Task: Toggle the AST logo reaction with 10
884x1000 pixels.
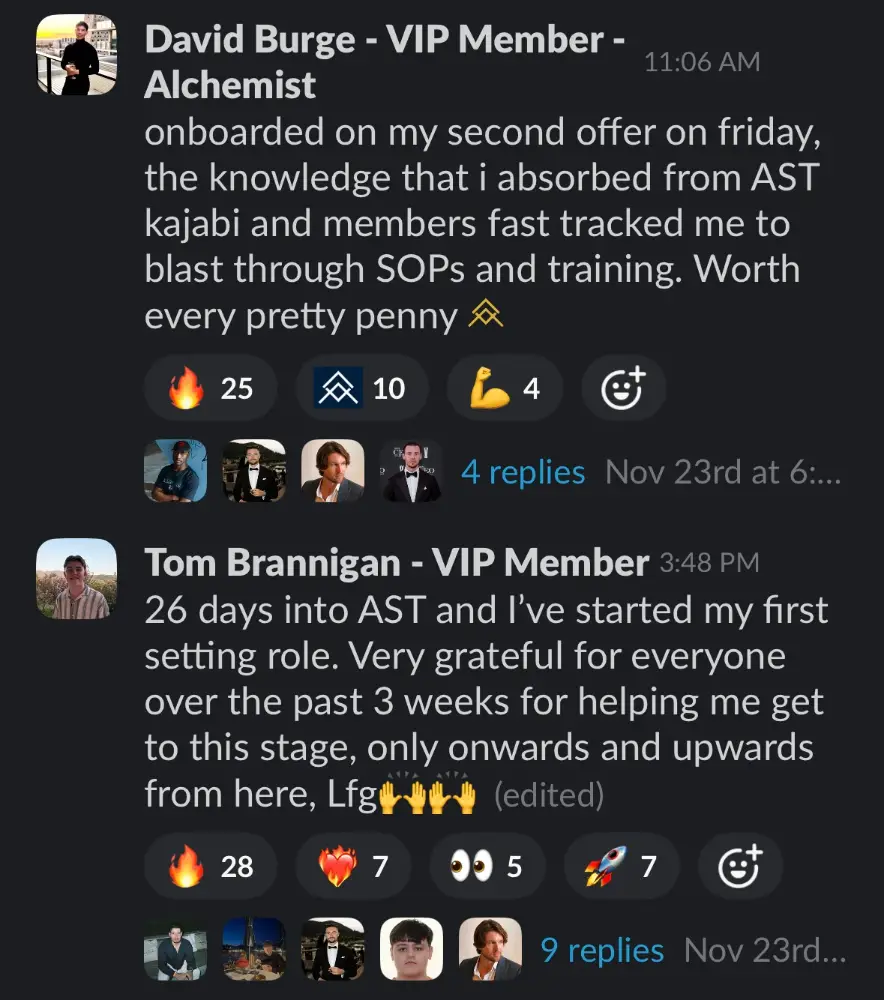Action: coord(361,388)
